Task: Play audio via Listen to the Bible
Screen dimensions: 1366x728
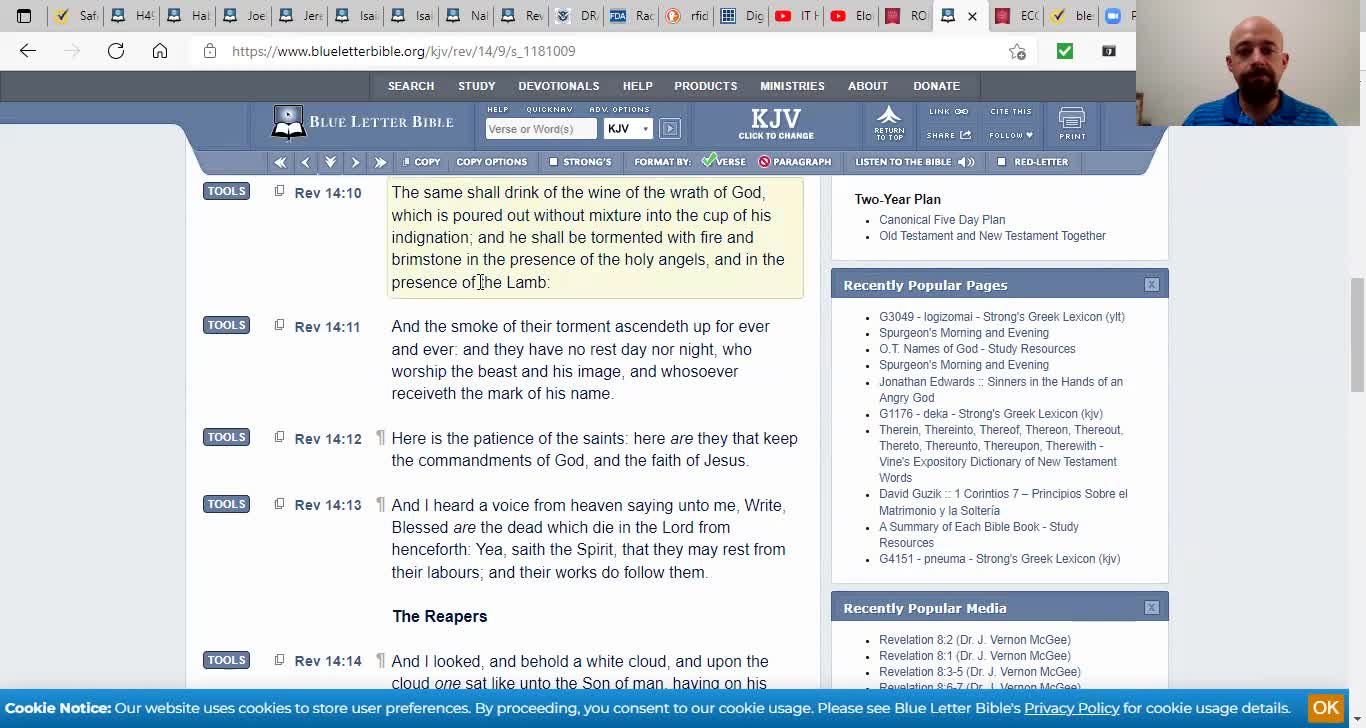Action: (914, 162)
